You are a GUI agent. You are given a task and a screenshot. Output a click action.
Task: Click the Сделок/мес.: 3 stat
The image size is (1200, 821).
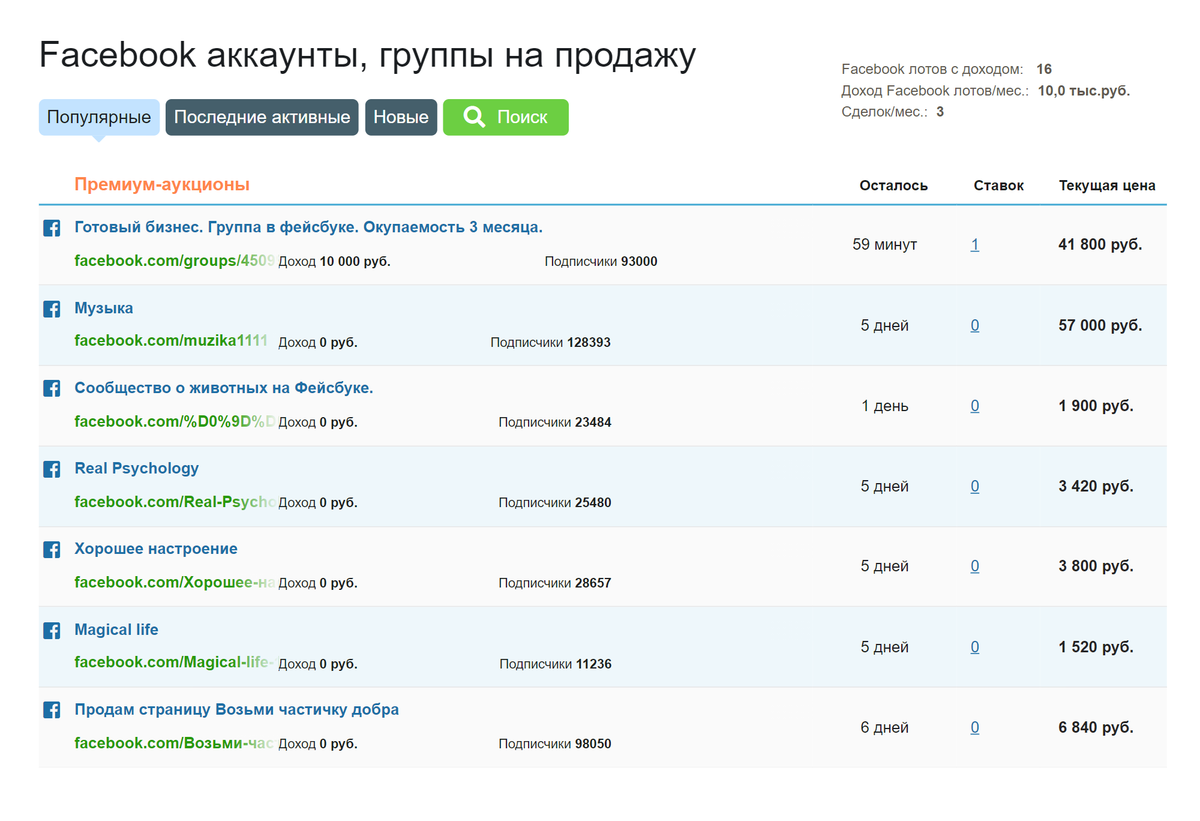coord(892,112)
